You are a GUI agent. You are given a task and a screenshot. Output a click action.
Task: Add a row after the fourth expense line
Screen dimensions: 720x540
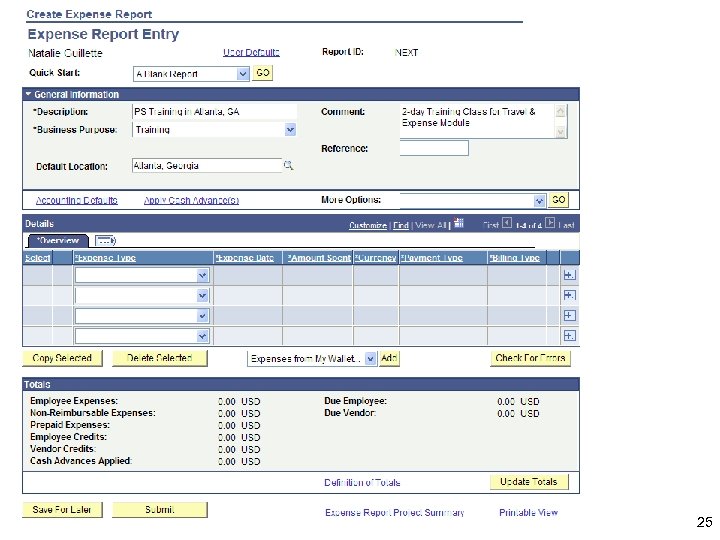[x=569, y=336]
